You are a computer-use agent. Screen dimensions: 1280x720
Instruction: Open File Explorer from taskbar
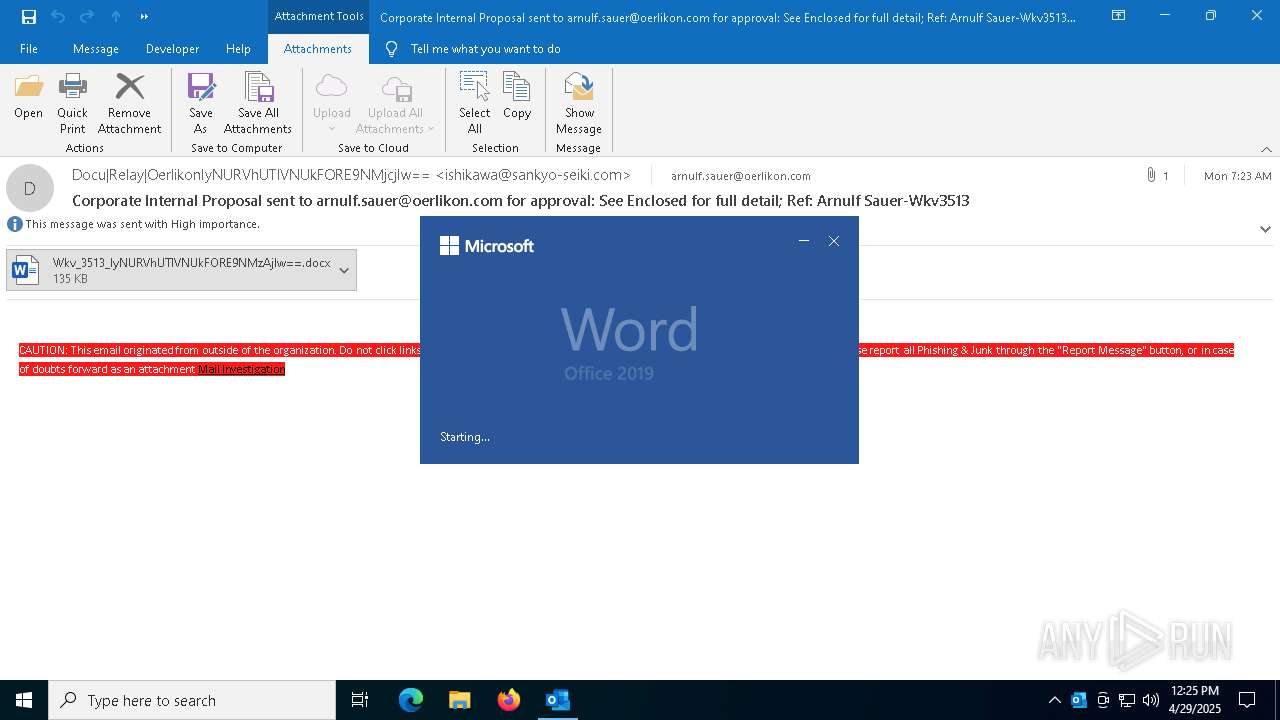click(x=459, y=700)
